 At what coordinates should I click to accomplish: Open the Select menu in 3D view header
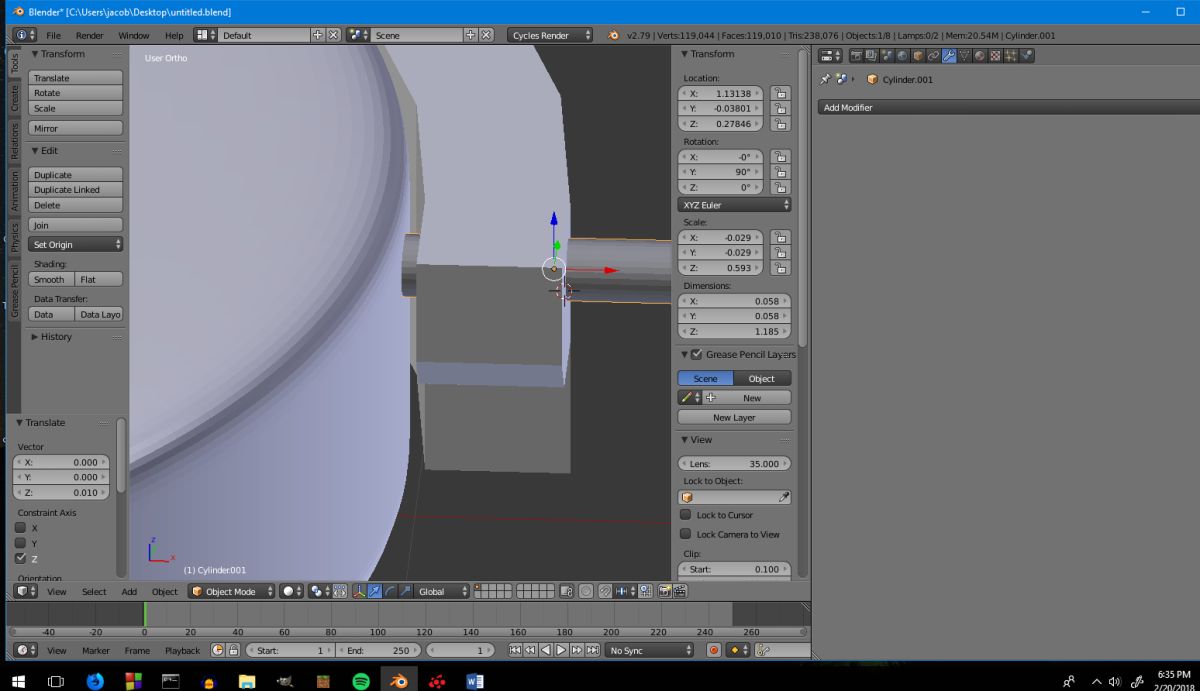click(94, 591)
